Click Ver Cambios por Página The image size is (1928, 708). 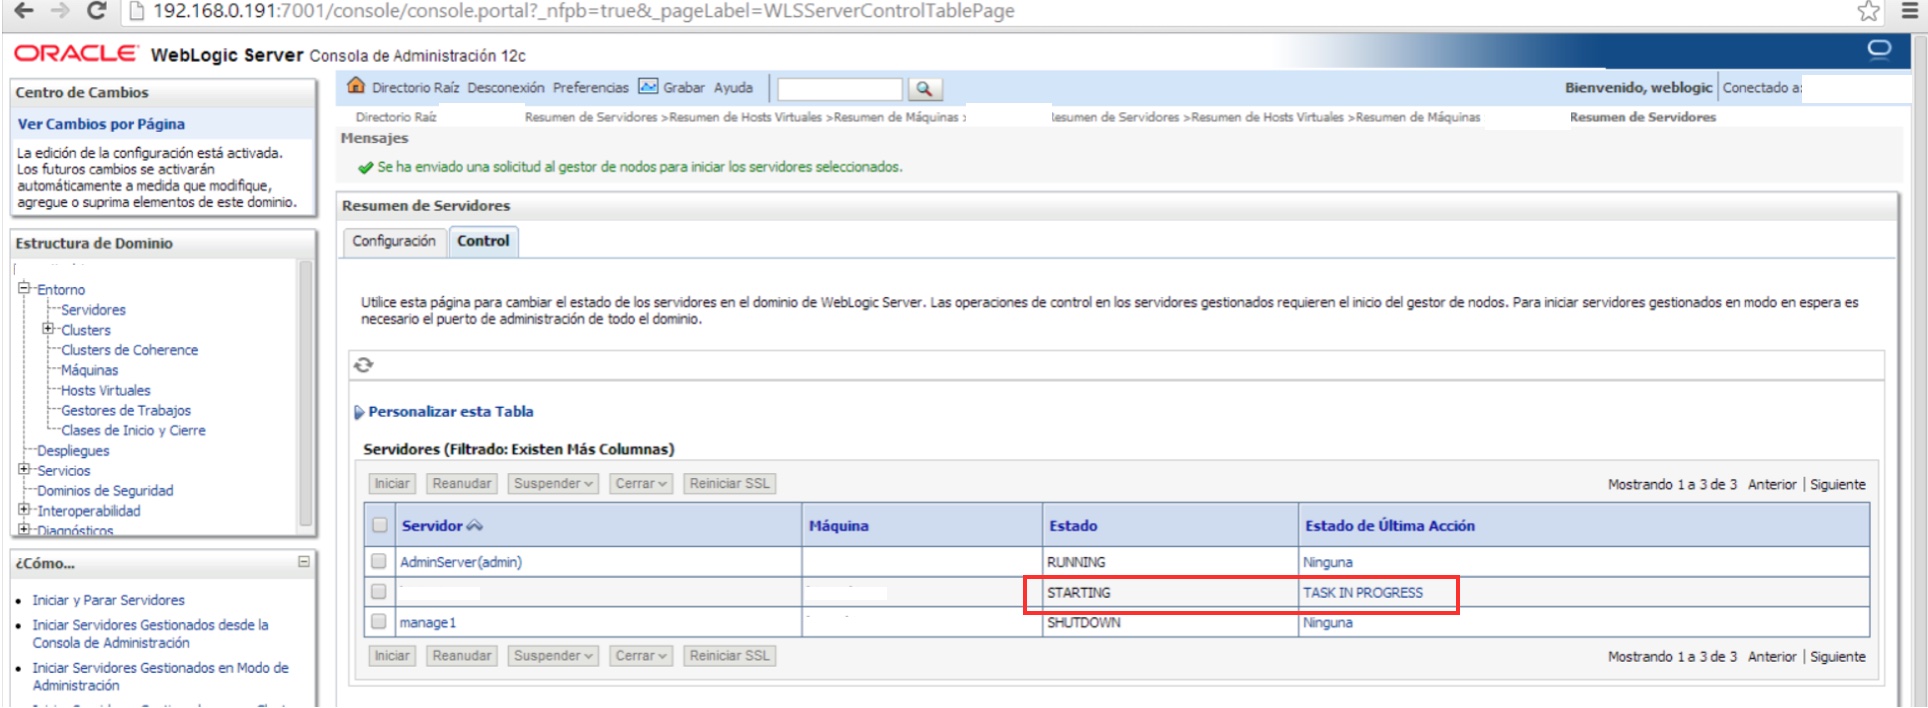[101, 124]
